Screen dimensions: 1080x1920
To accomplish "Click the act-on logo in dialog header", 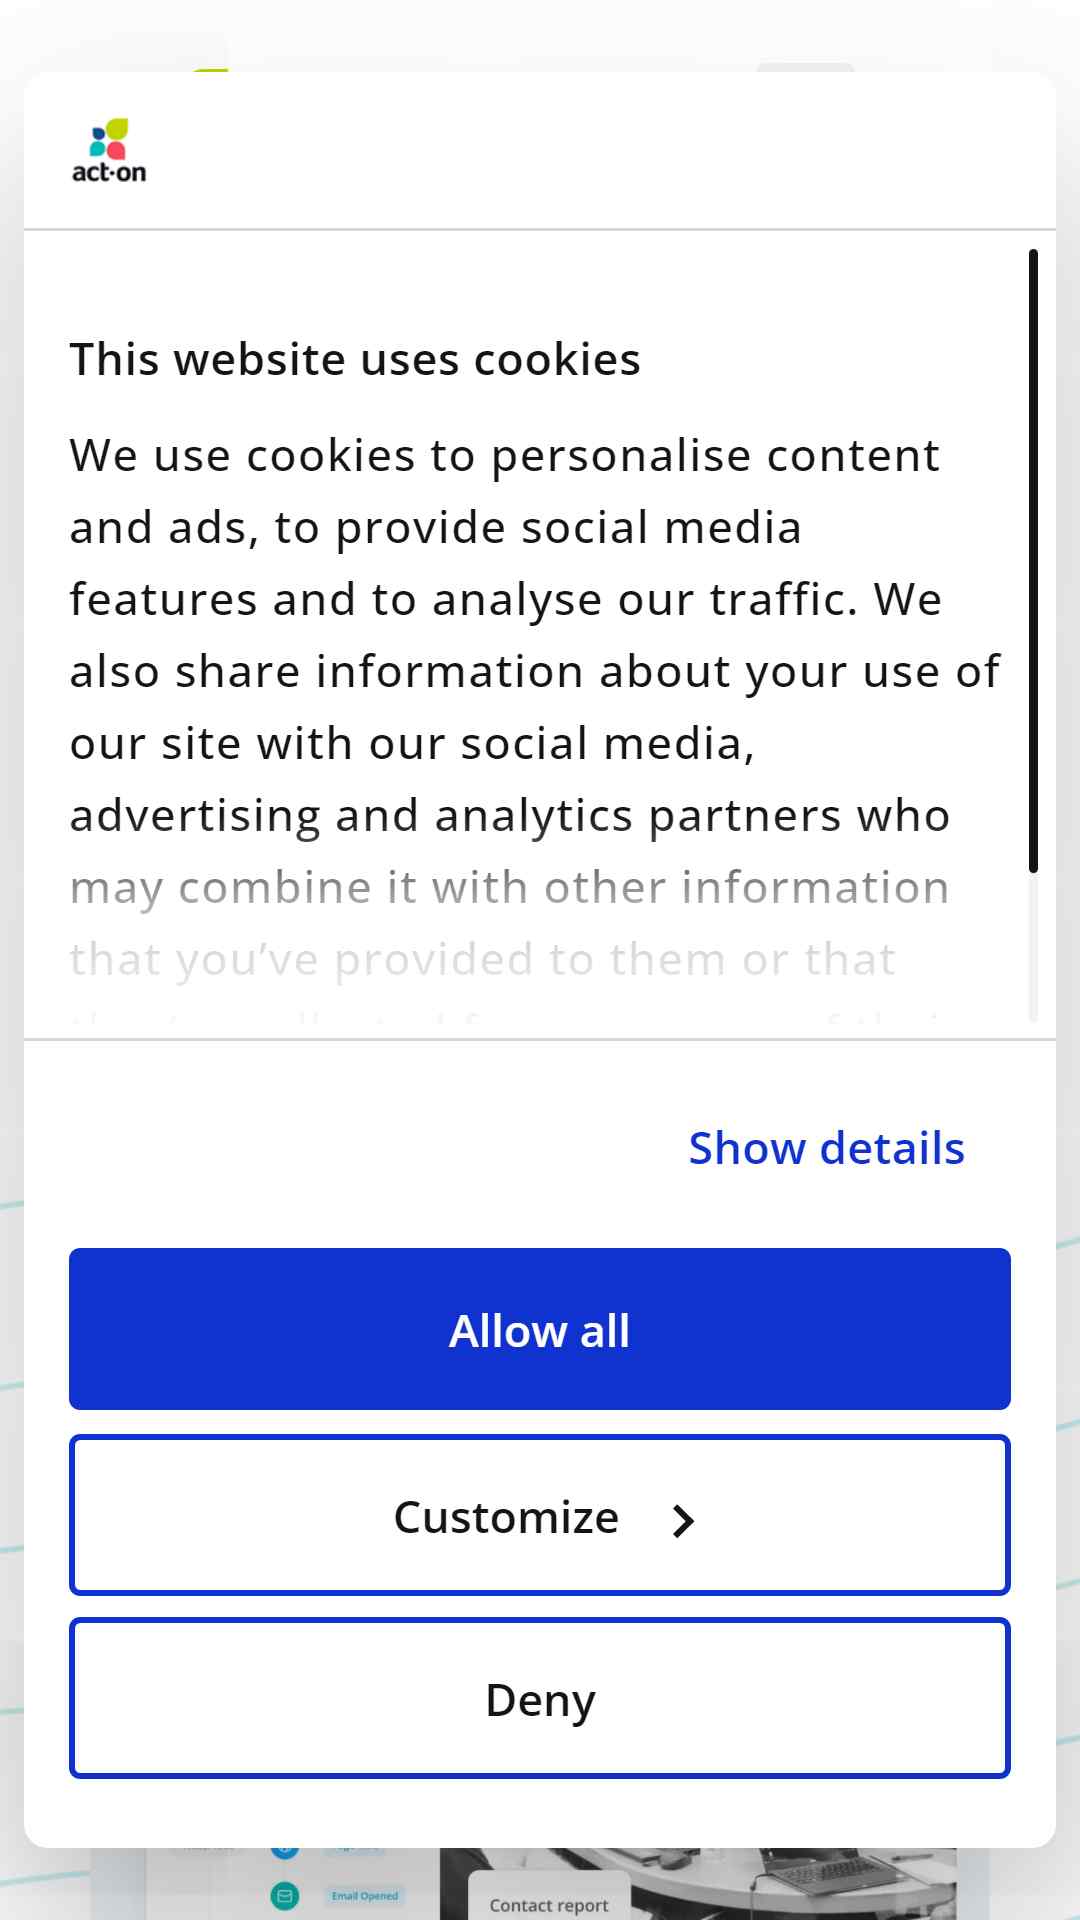I will [109, 151].
